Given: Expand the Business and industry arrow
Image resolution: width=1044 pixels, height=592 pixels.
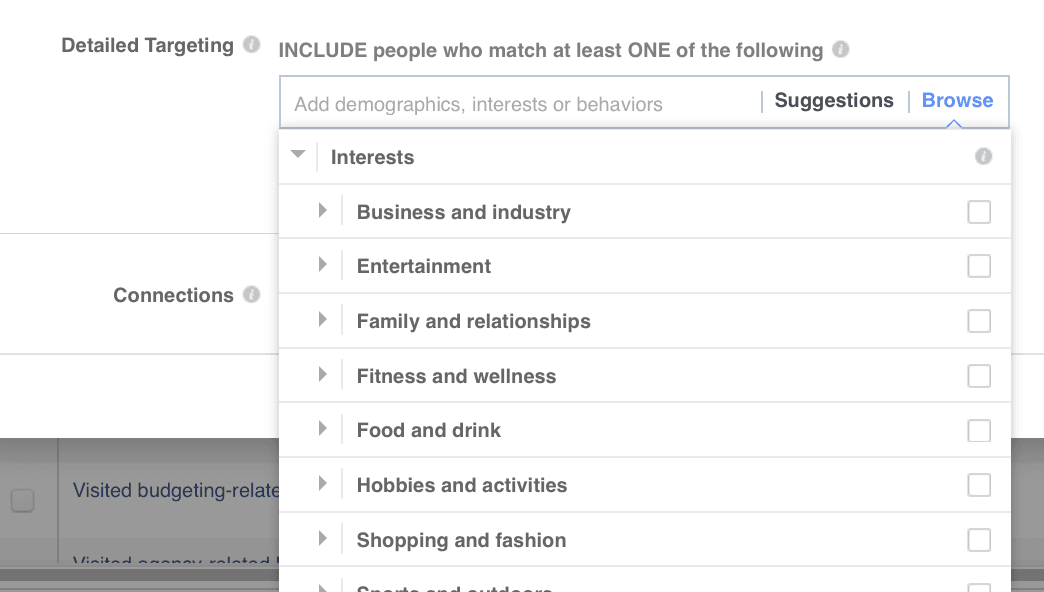Looking at the screenshot, I should (322, 211).
